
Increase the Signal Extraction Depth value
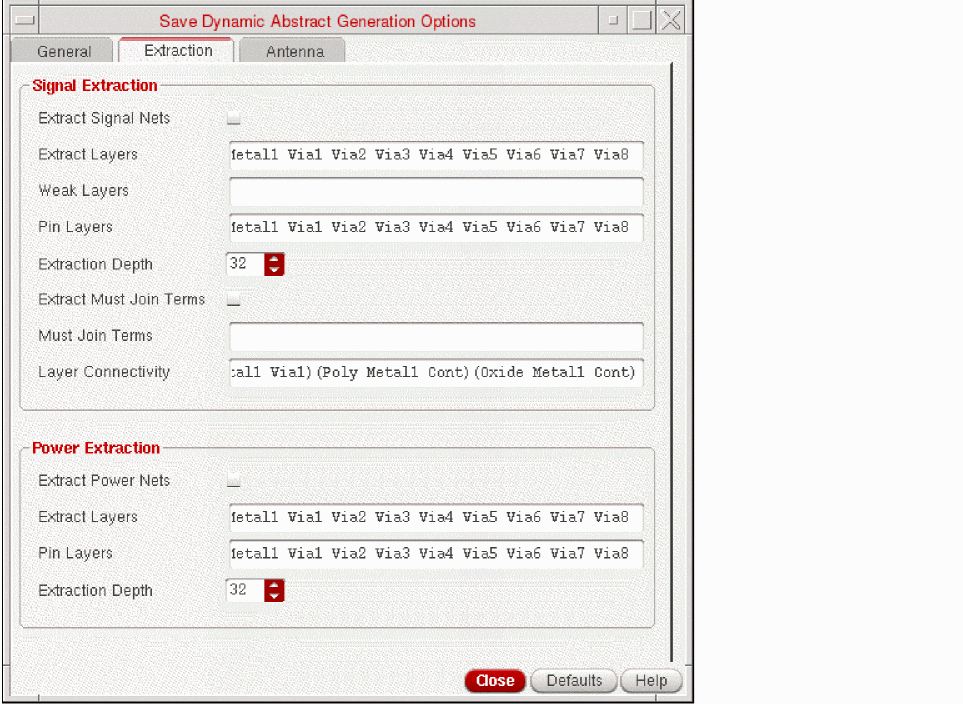(275, 259)
